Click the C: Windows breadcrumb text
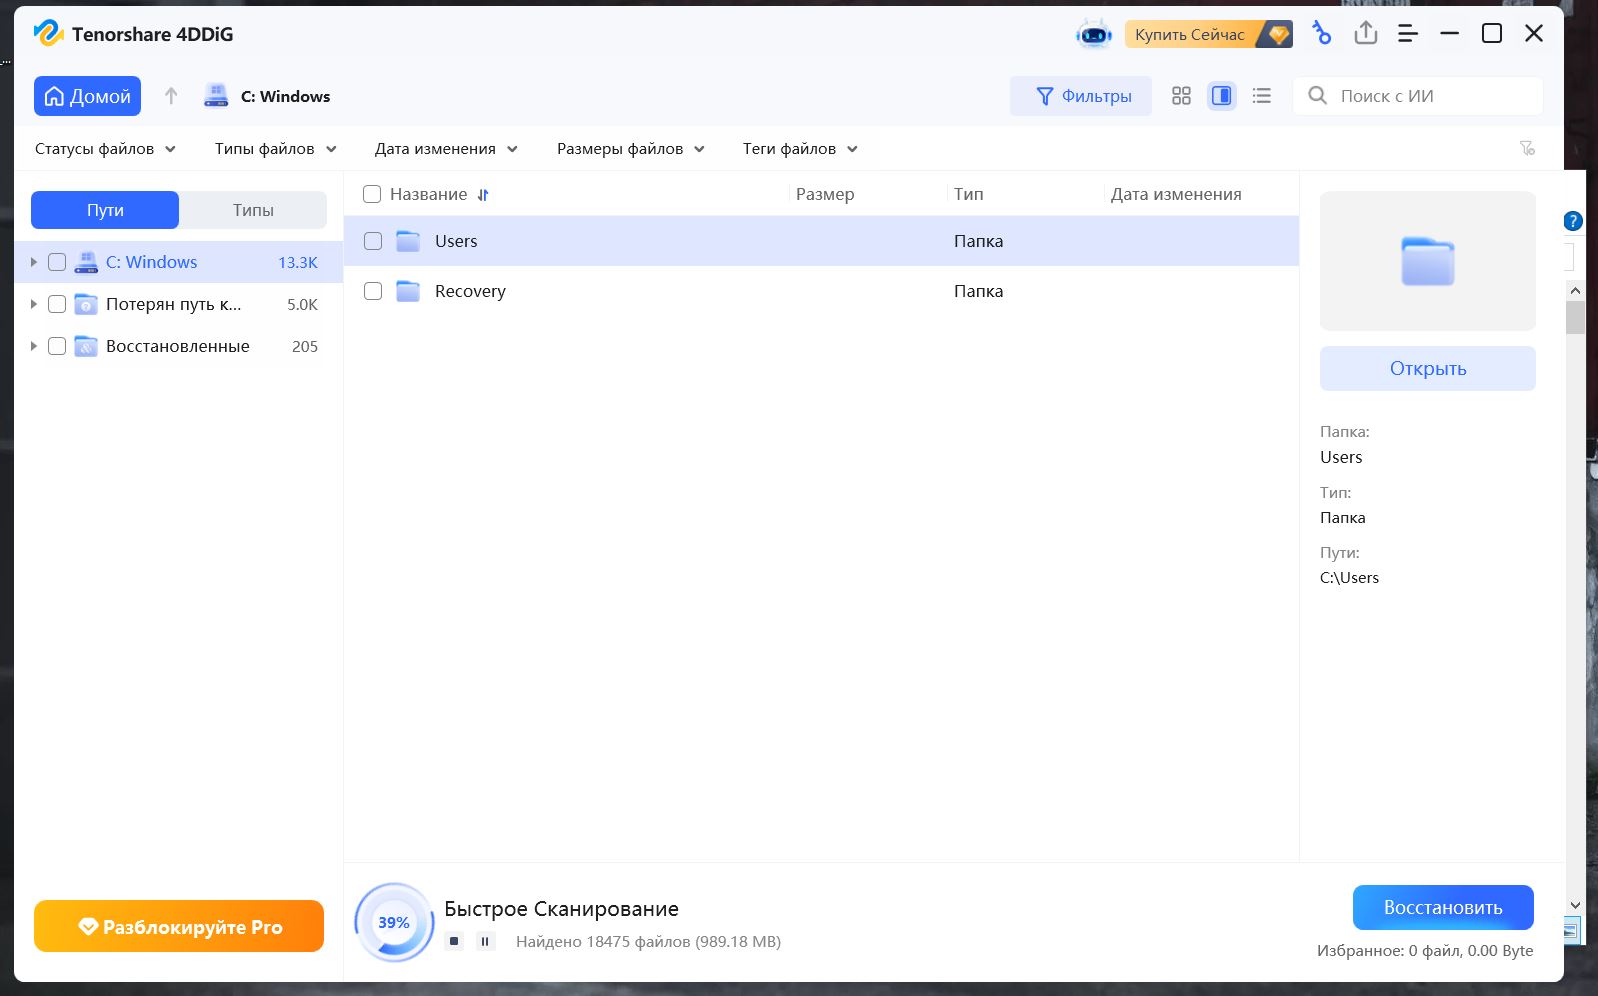The image size is (1598, 996). click(x=285, y=96)
